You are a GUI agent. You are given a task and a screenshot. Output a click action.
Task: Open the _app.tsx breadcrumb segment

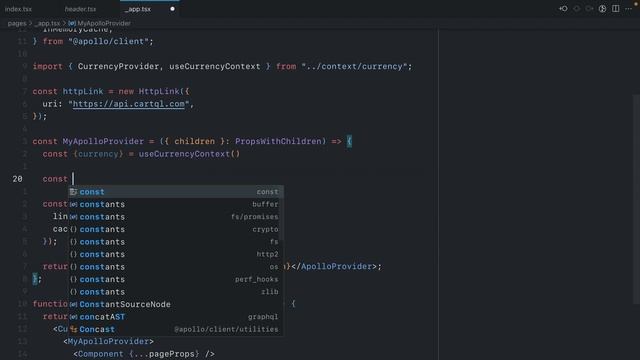47,23
